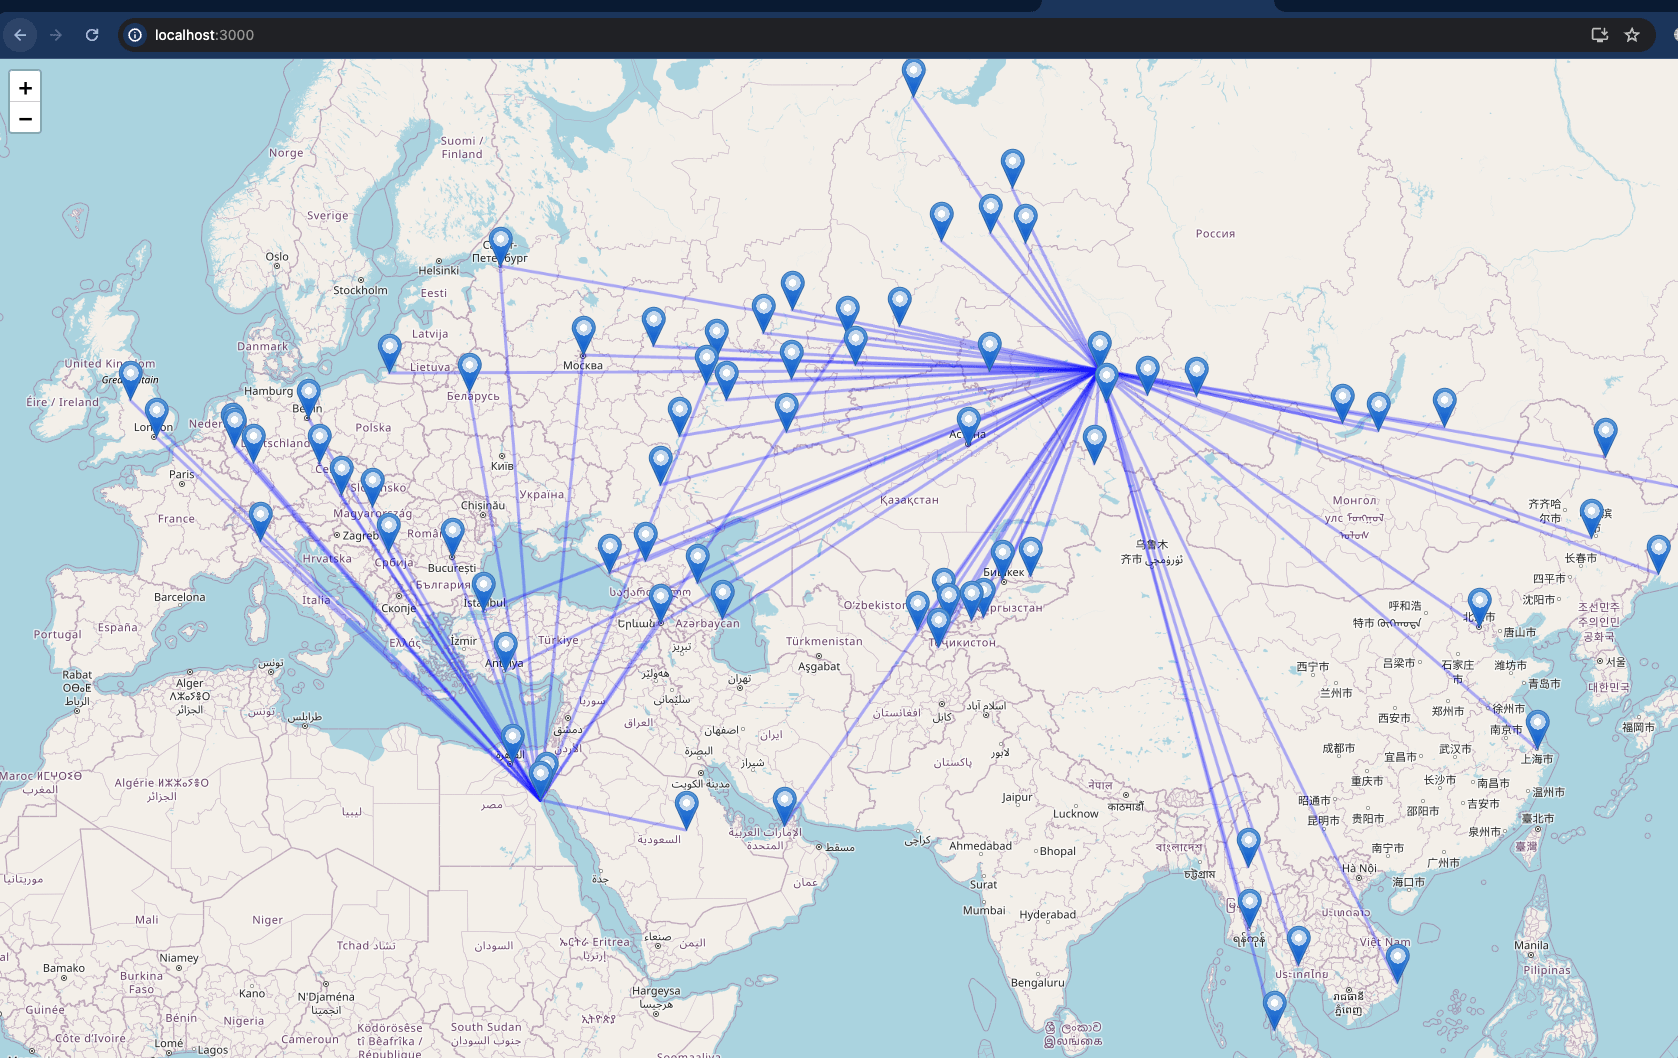The height and width of the screenshot is (1058, 1678).
Task: Select the marker near Moscow
Action: [583, 334]
